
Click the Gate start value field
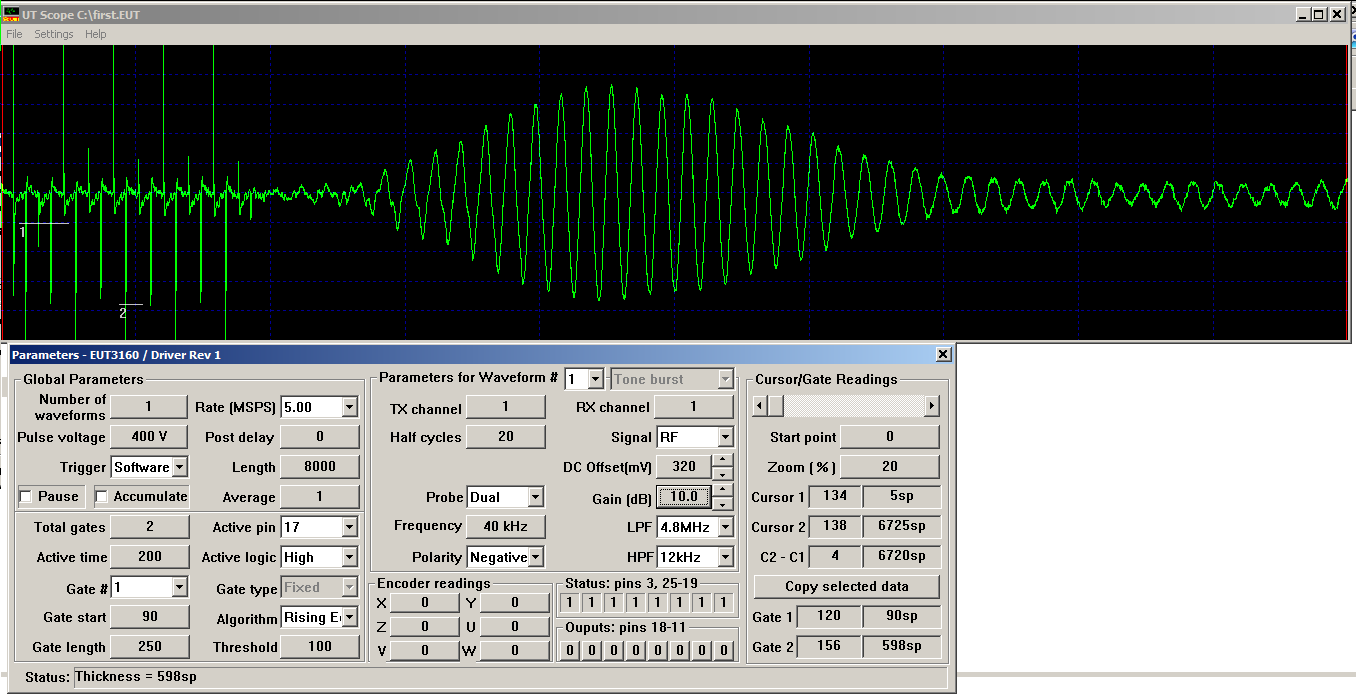click(149, 617)
